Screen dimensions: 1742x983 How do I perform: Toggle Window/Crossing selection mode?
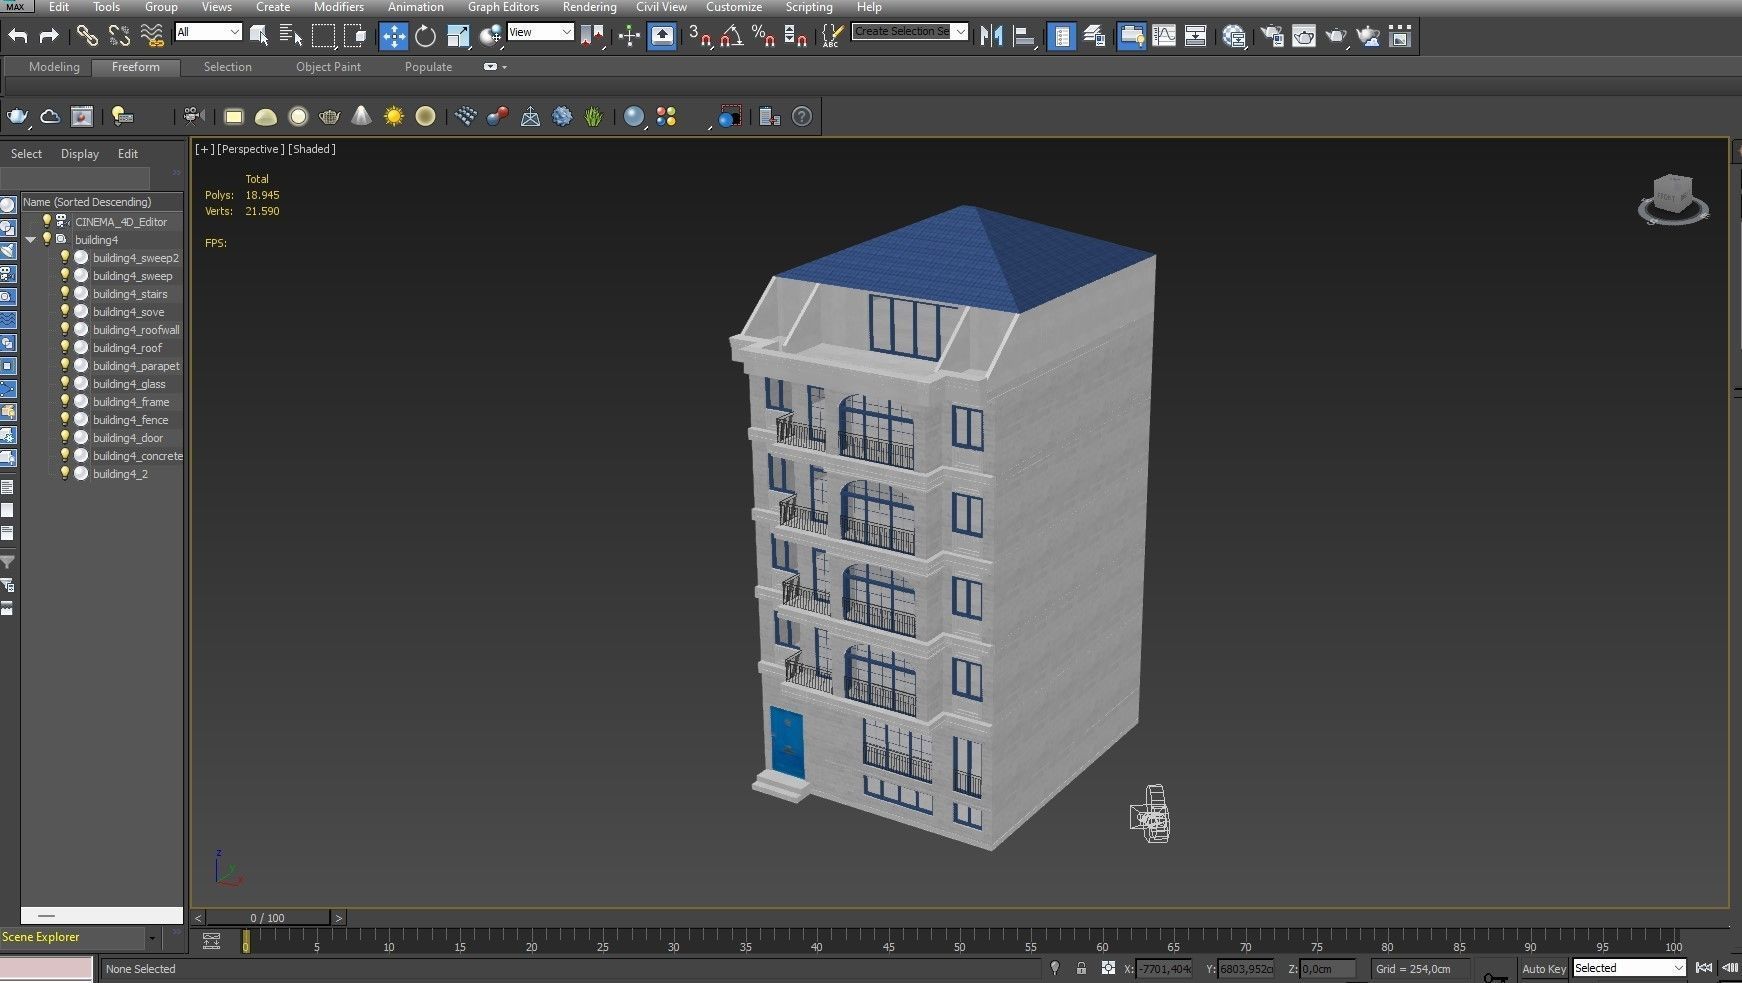[355, 36]
